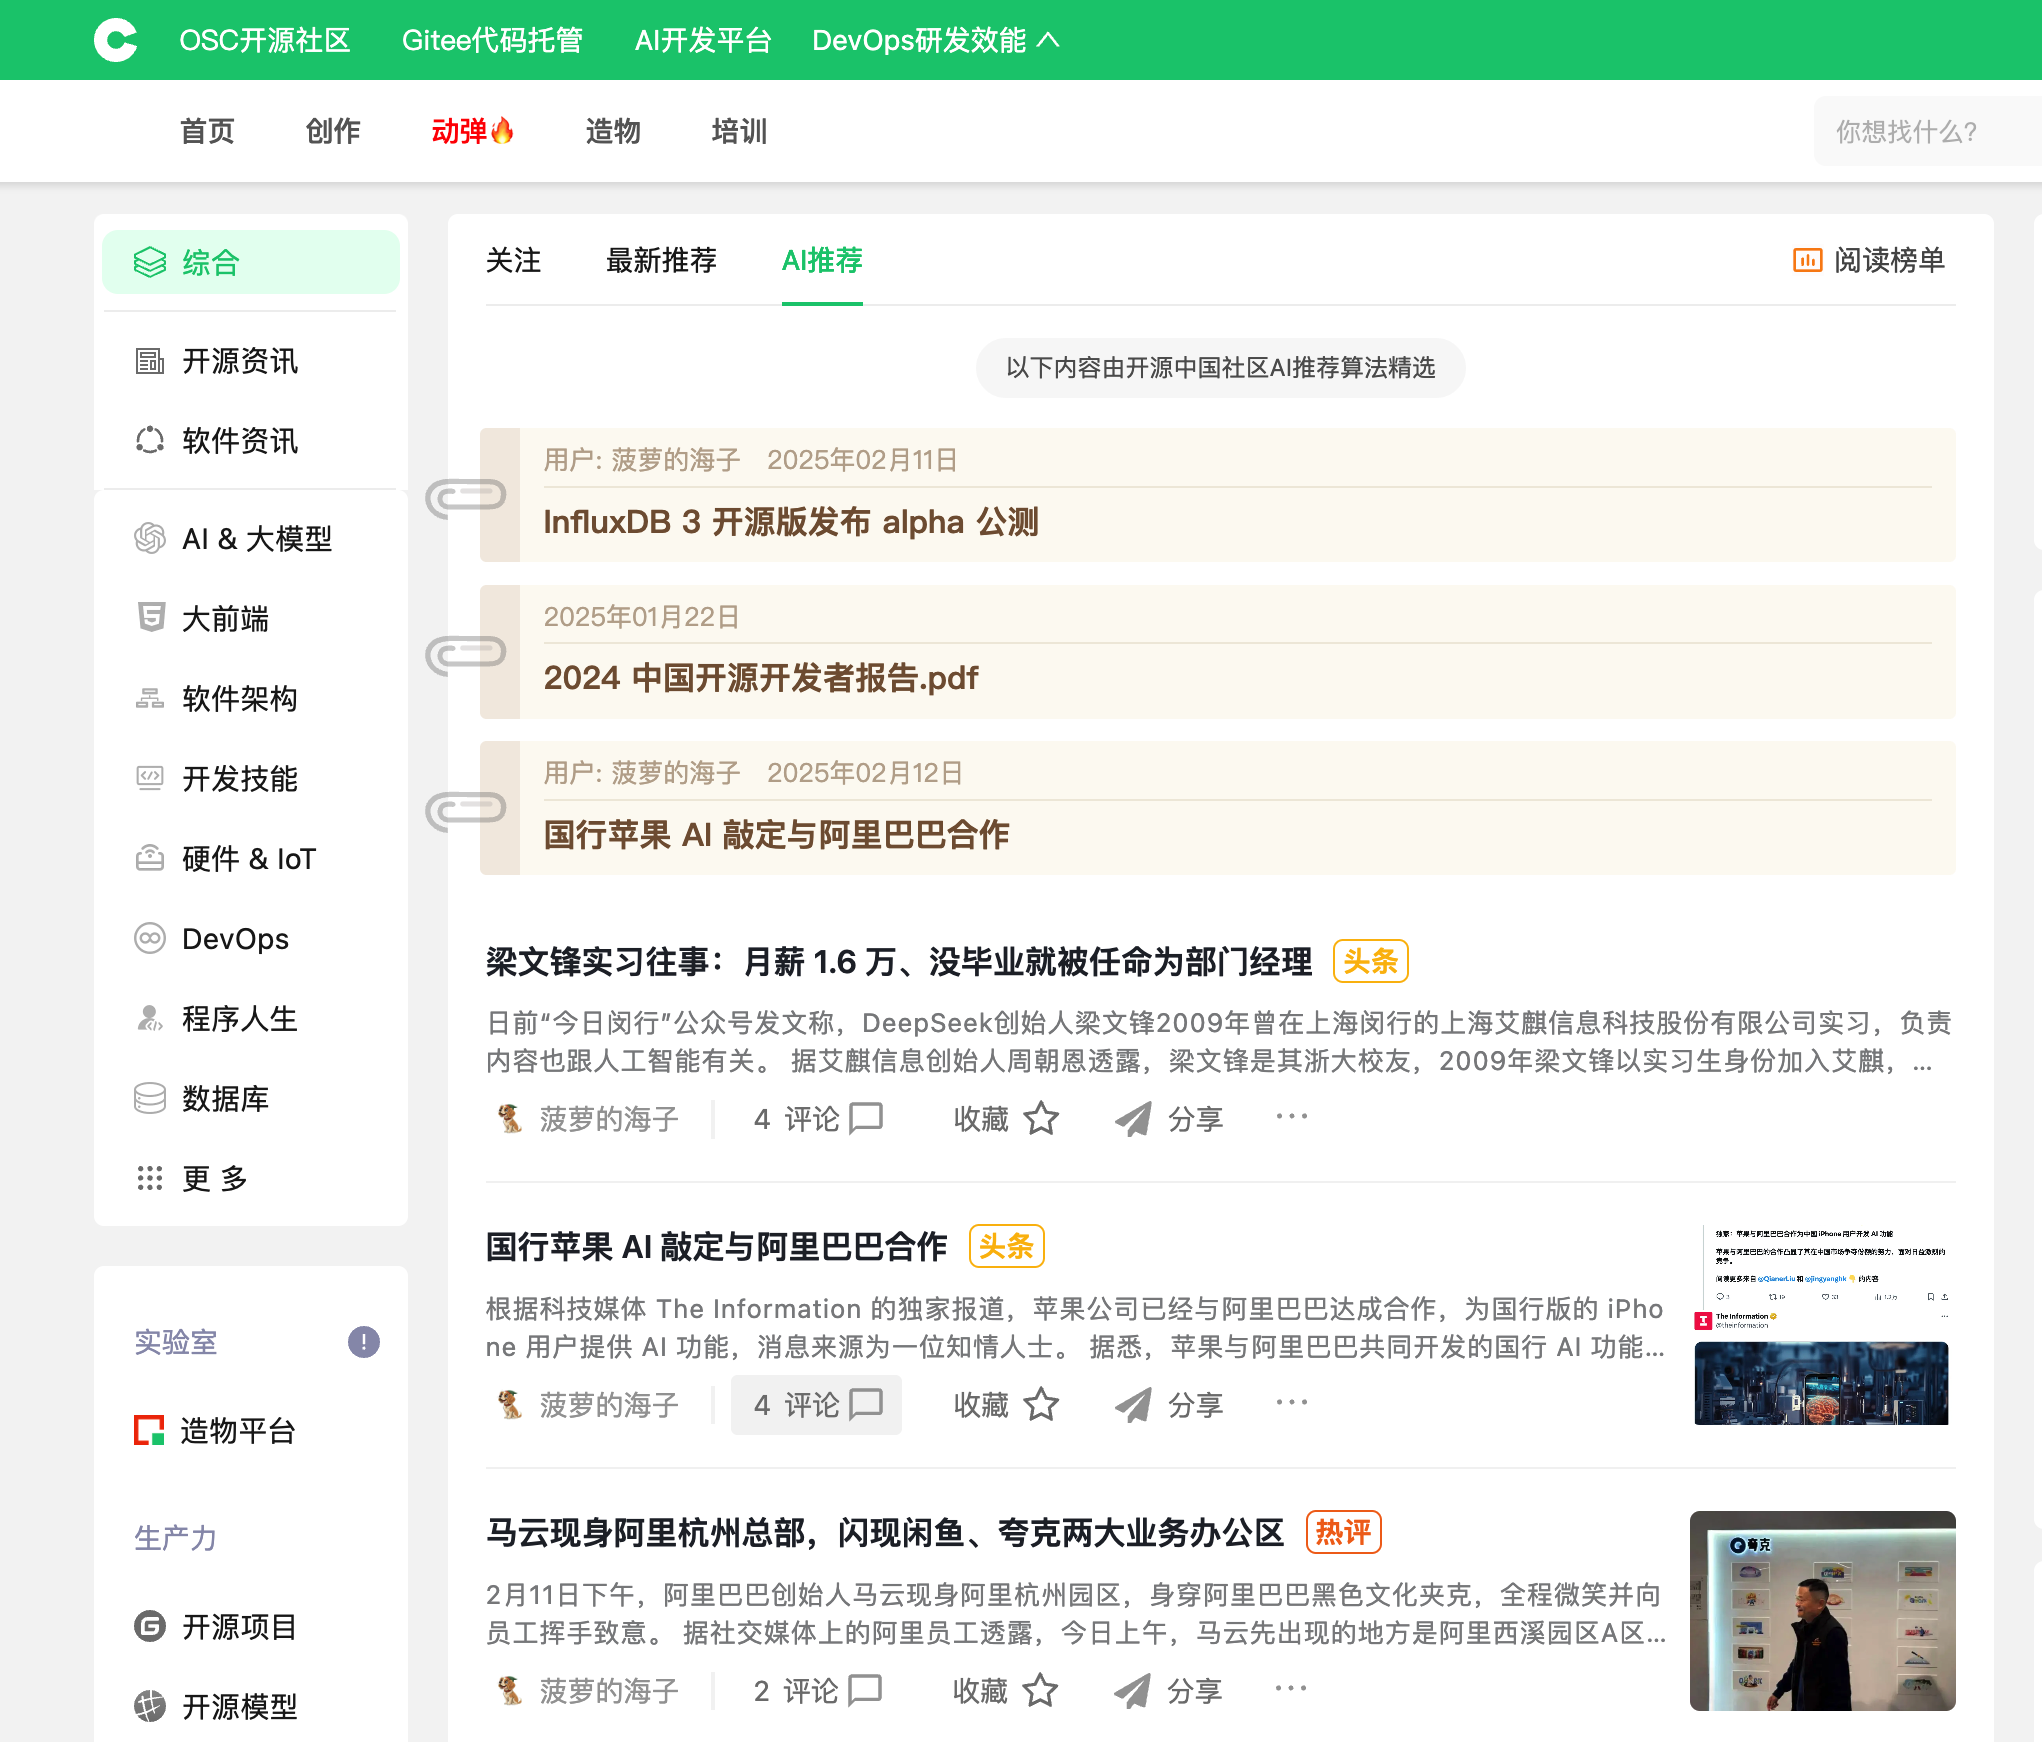The image size is (2042, 1742).
Task: Expand 更多 categories grid icon
Action: (x=150, y=1178)
